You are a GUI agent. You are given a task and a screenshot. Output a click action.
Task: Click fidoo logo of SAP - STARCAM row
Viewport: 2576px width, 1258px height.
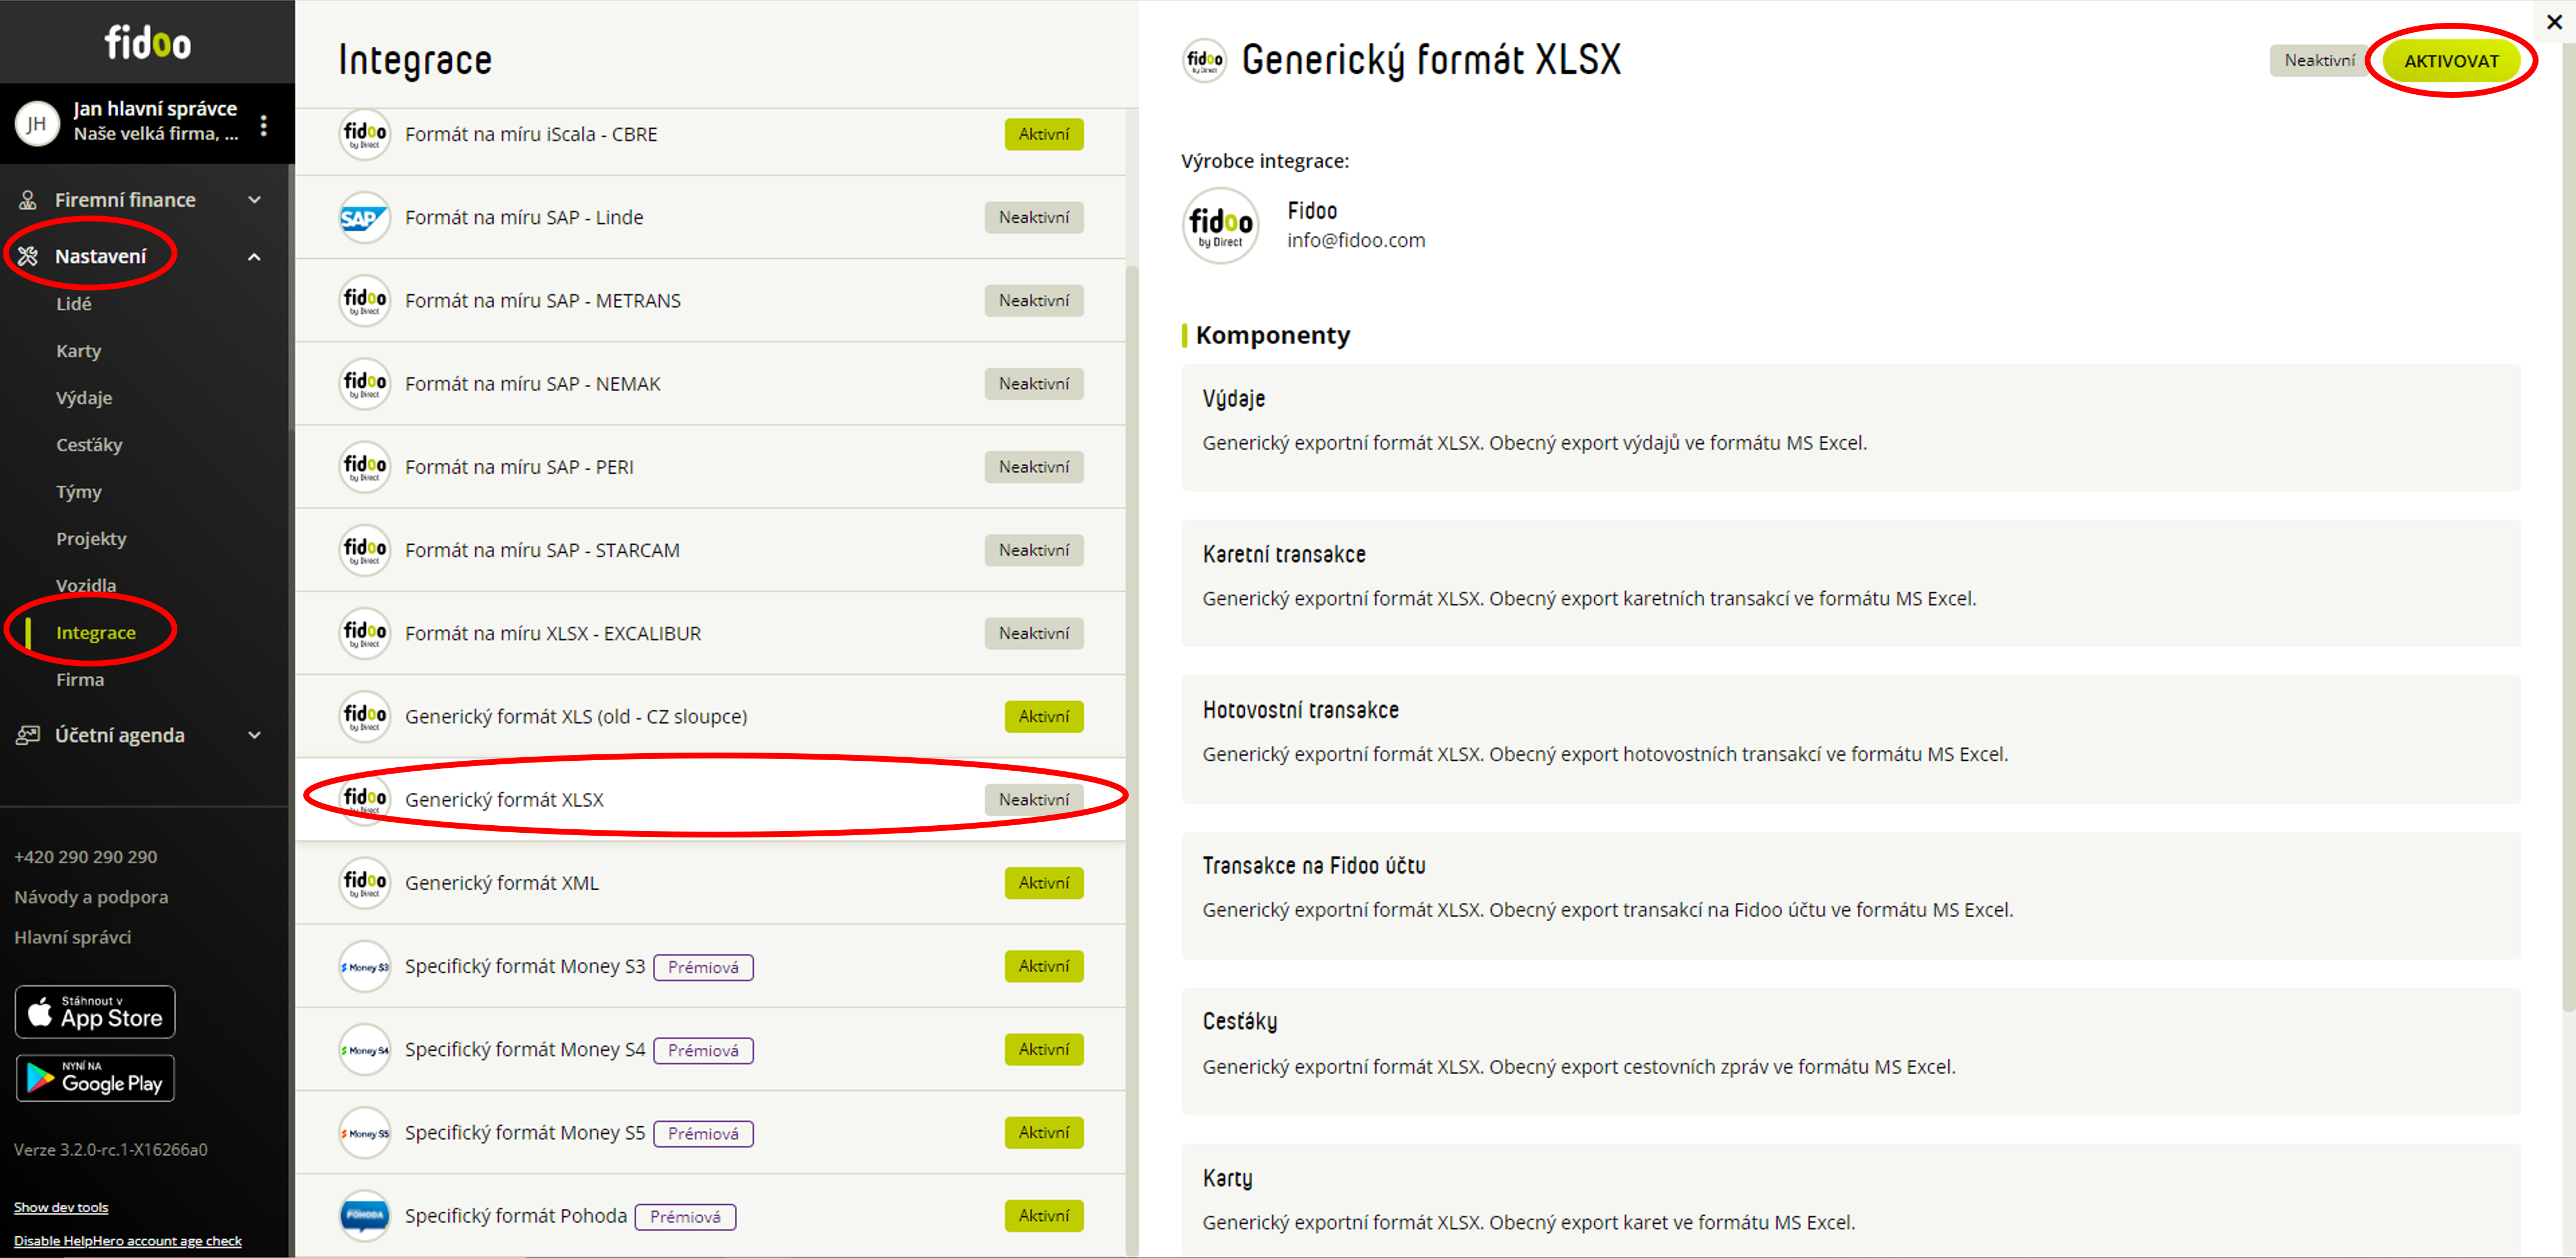(x=364, y=549)
